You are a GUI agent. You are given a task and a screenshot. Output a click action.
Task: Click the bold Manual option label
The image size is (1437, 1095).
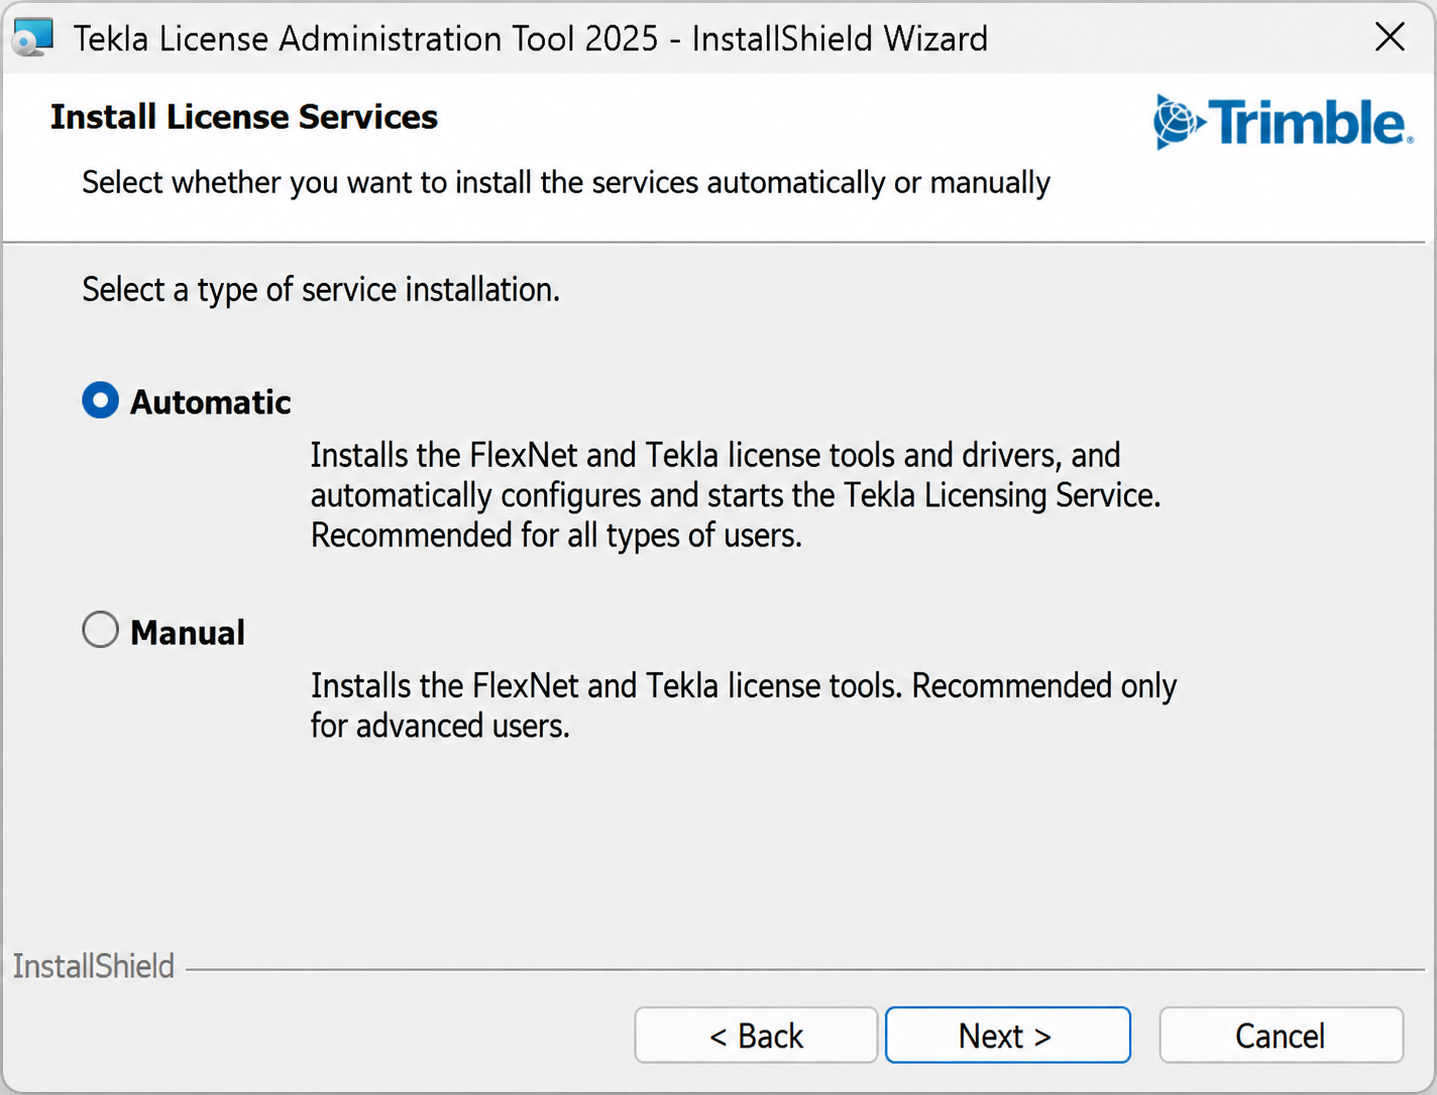[188, 632]
